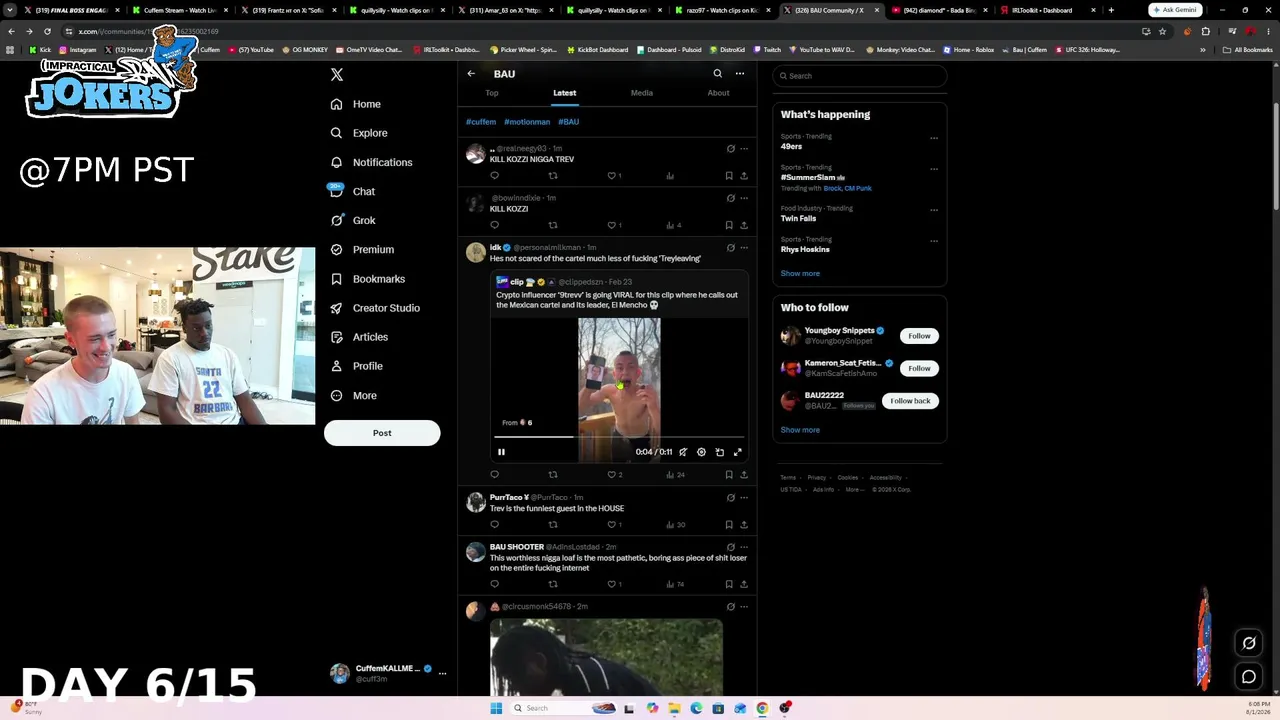Follow back BAU22222
The height and width of the screenshot is (720, 1280).
coord(910,401)
